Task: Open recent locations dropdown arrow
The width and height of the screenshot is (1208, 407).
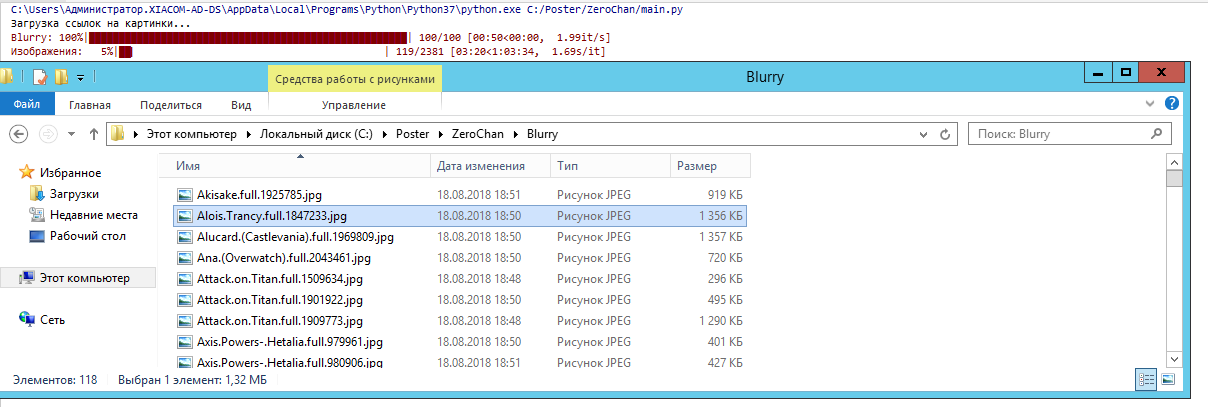Action: (x=71, y=134)
